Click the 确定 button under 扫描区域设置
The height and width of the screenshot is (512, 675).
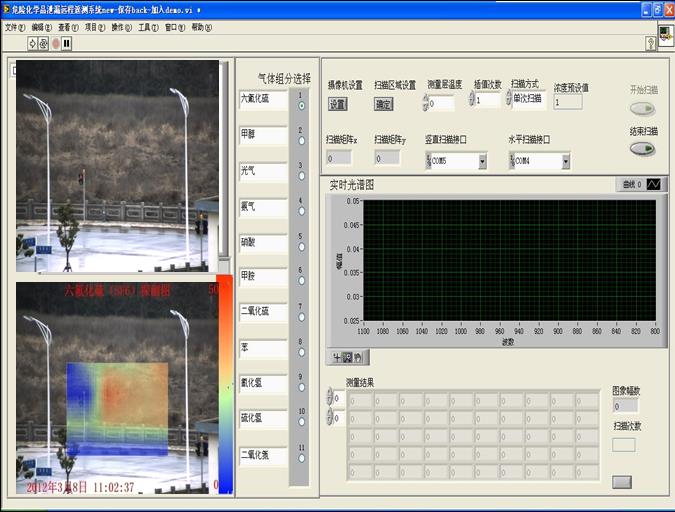[x=384, y=103]
